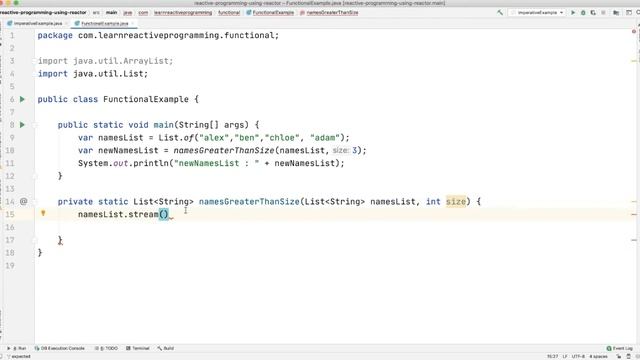Close the FunctionalExample.java tab
Screen dimensions: 640x360
tap(132, 23)
